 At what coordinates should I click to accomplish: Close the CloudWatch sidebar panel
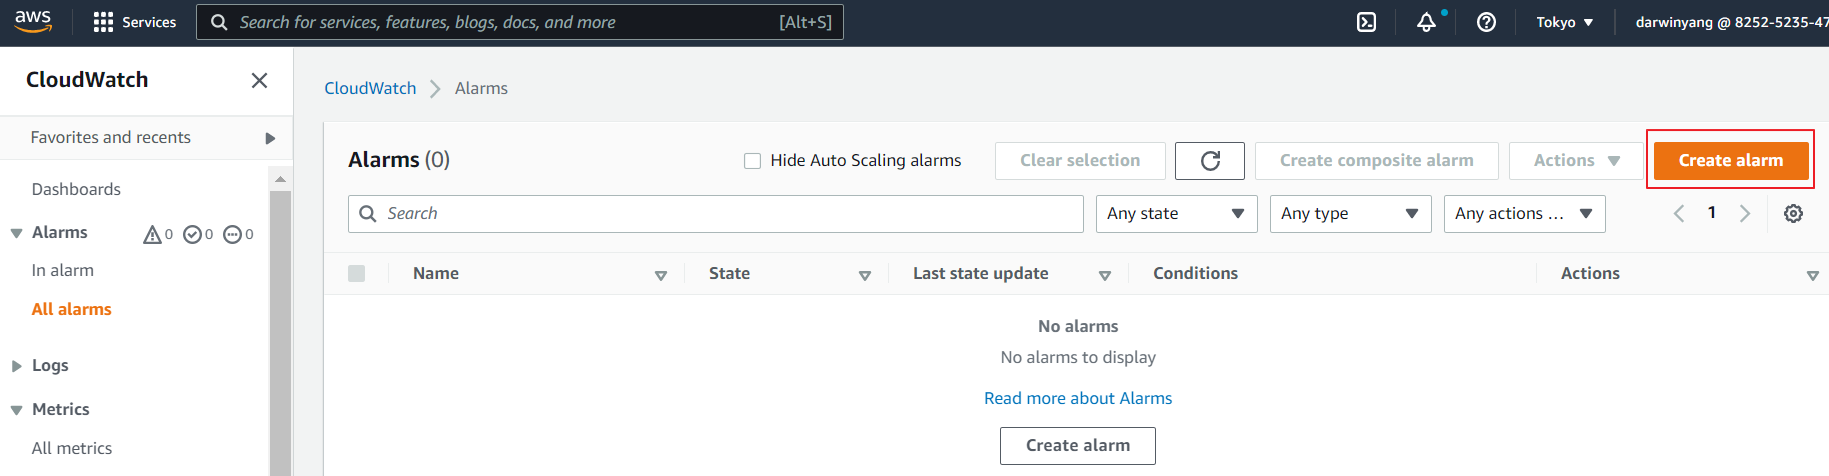(259, 80)
